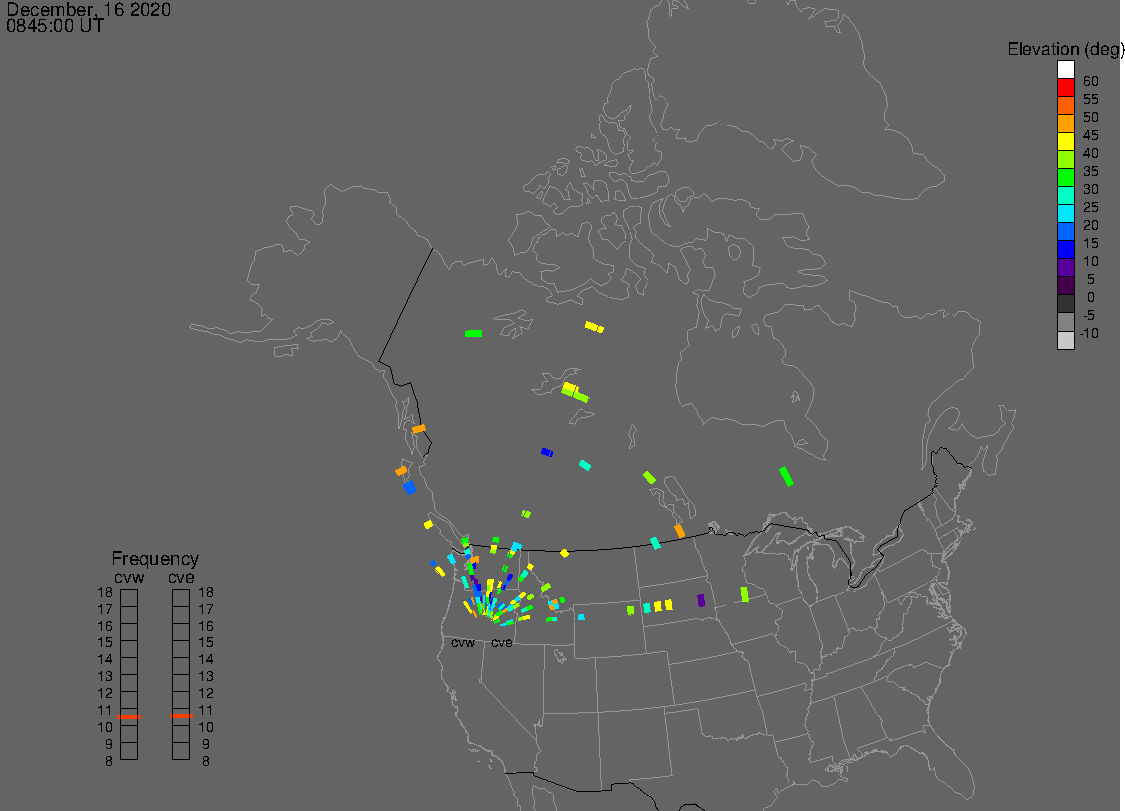Click the dark purple swatch between 0 and 5
Screen dimensions: 1125x811
click(x=1065, y=285)
